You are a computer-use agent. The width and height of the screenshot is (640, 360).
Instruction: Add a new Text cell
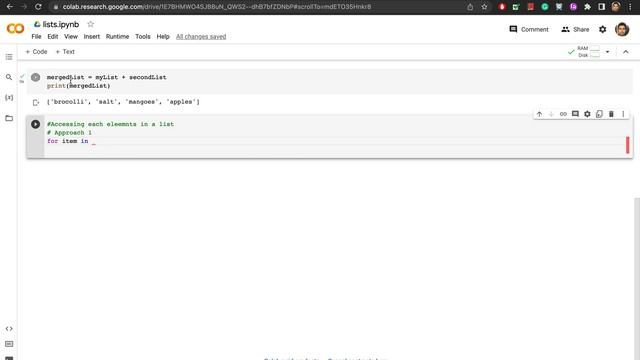click(x=65, y=52)
